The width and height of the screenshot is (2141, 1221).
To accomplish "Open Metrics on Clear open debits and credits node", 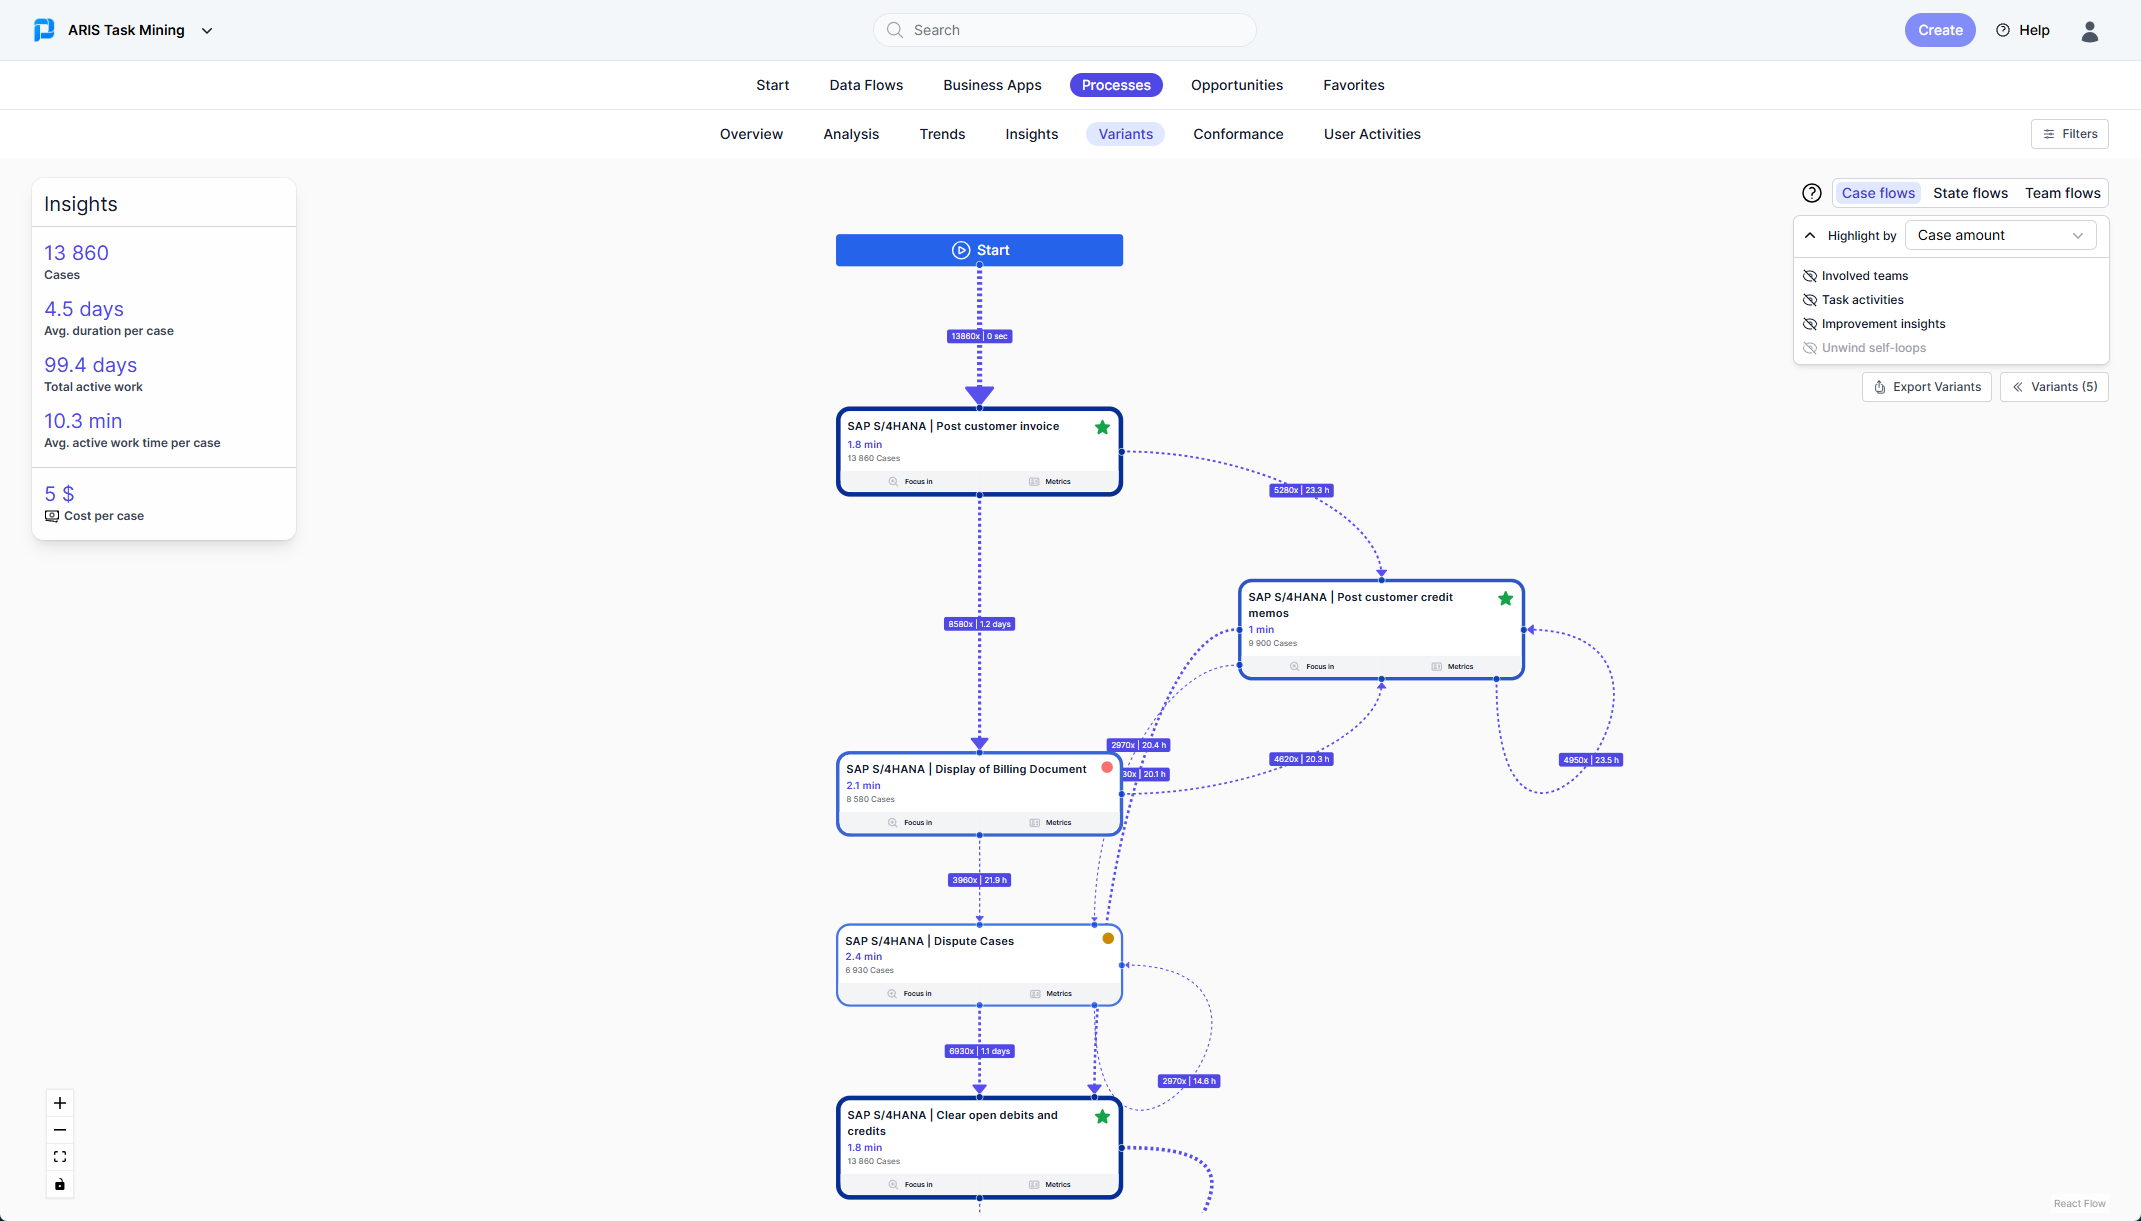I will (1049, 1185).
